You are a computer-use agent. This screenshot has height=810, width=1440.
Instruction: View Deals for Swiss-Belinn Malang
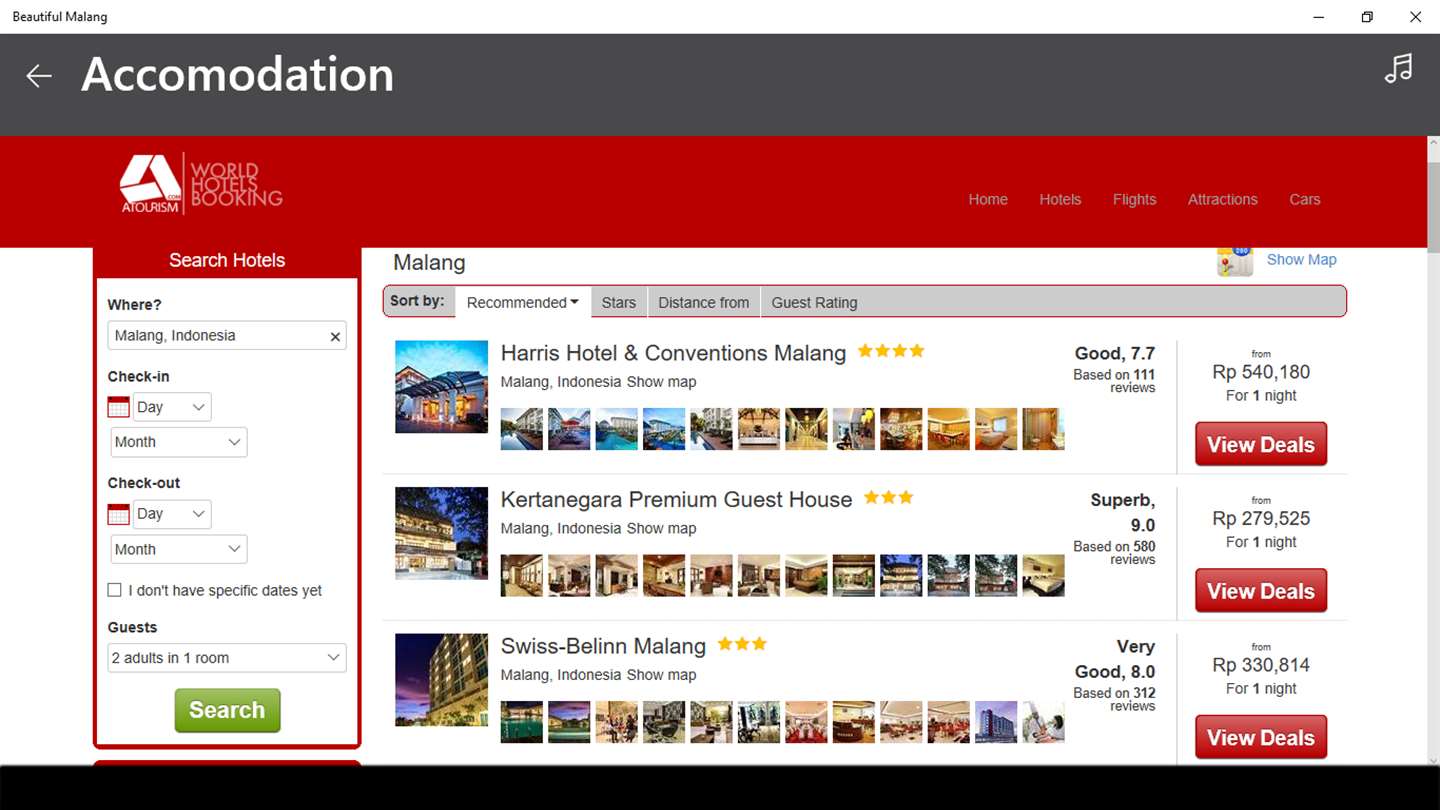(x=1260, y=738)
